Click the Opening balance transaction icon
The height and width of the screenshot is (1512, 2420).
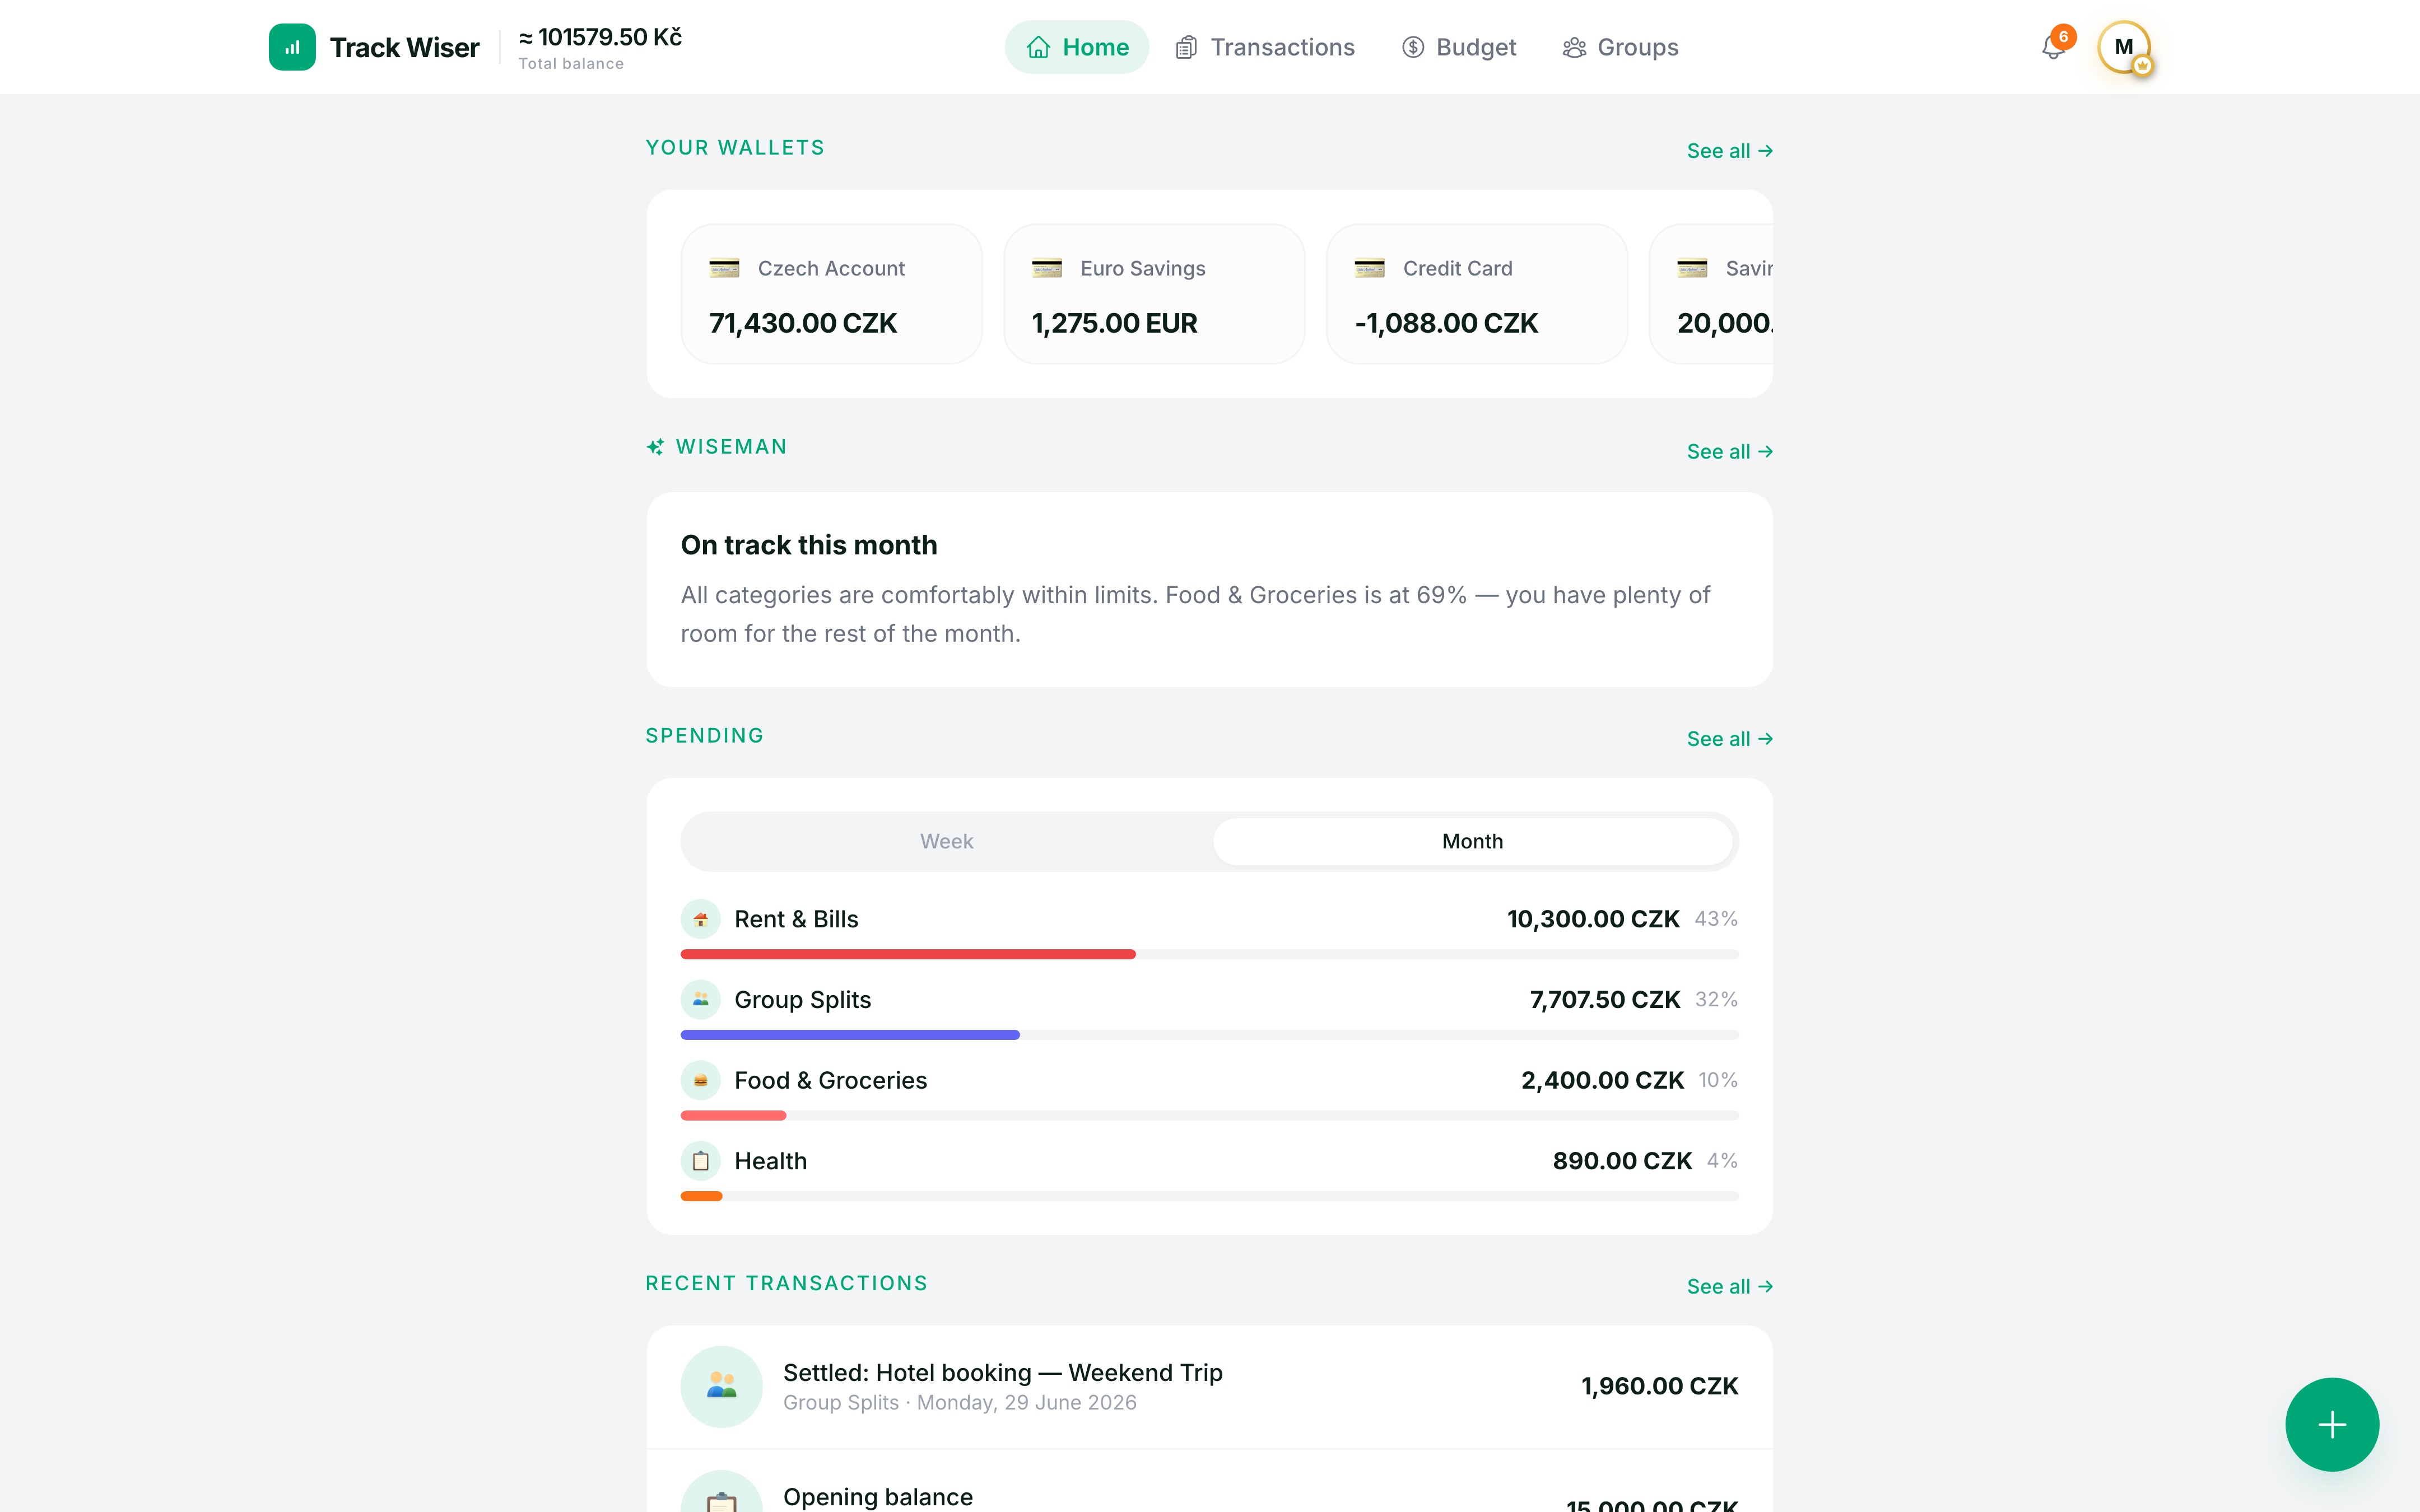click(x=722, y=1492)
